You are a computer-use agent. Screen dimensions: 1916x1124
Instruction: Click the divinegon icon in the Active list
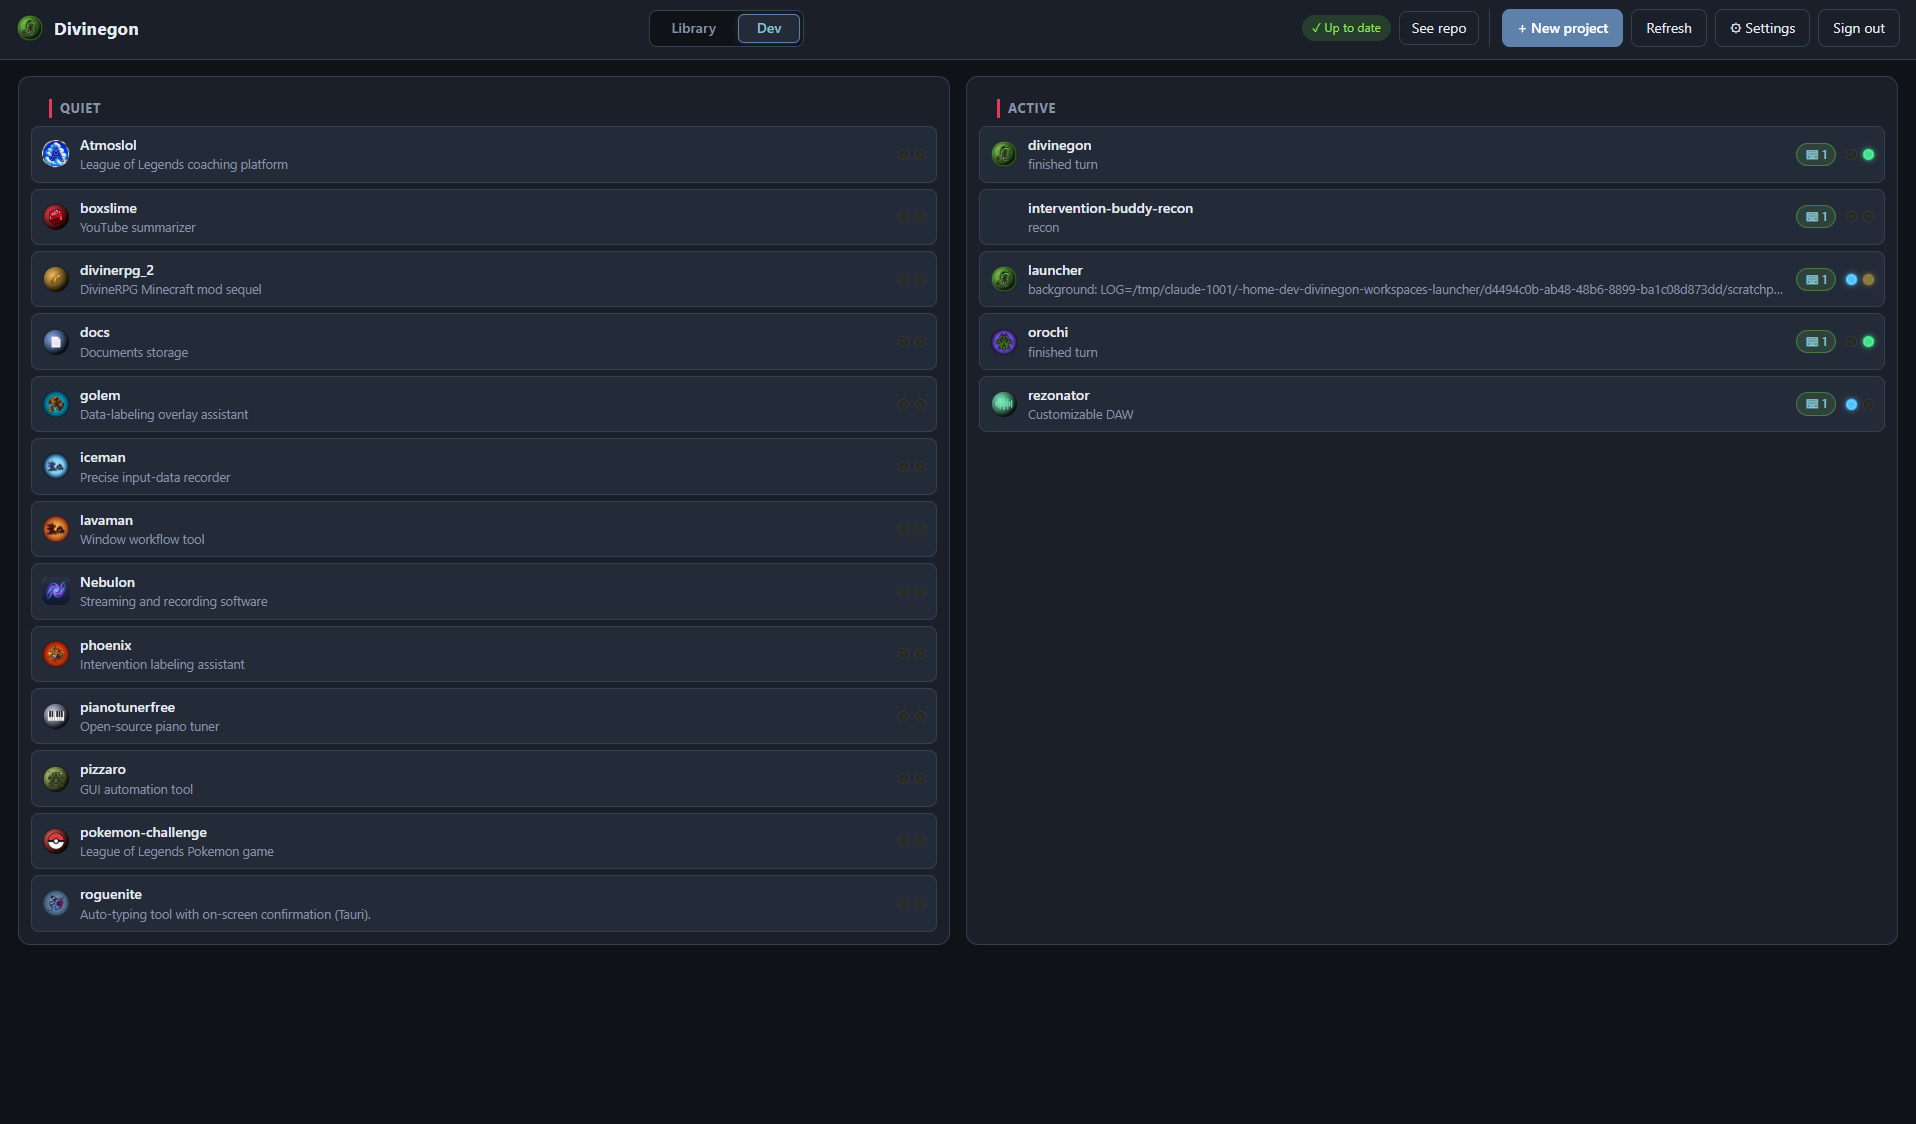tap(1004, 154)
